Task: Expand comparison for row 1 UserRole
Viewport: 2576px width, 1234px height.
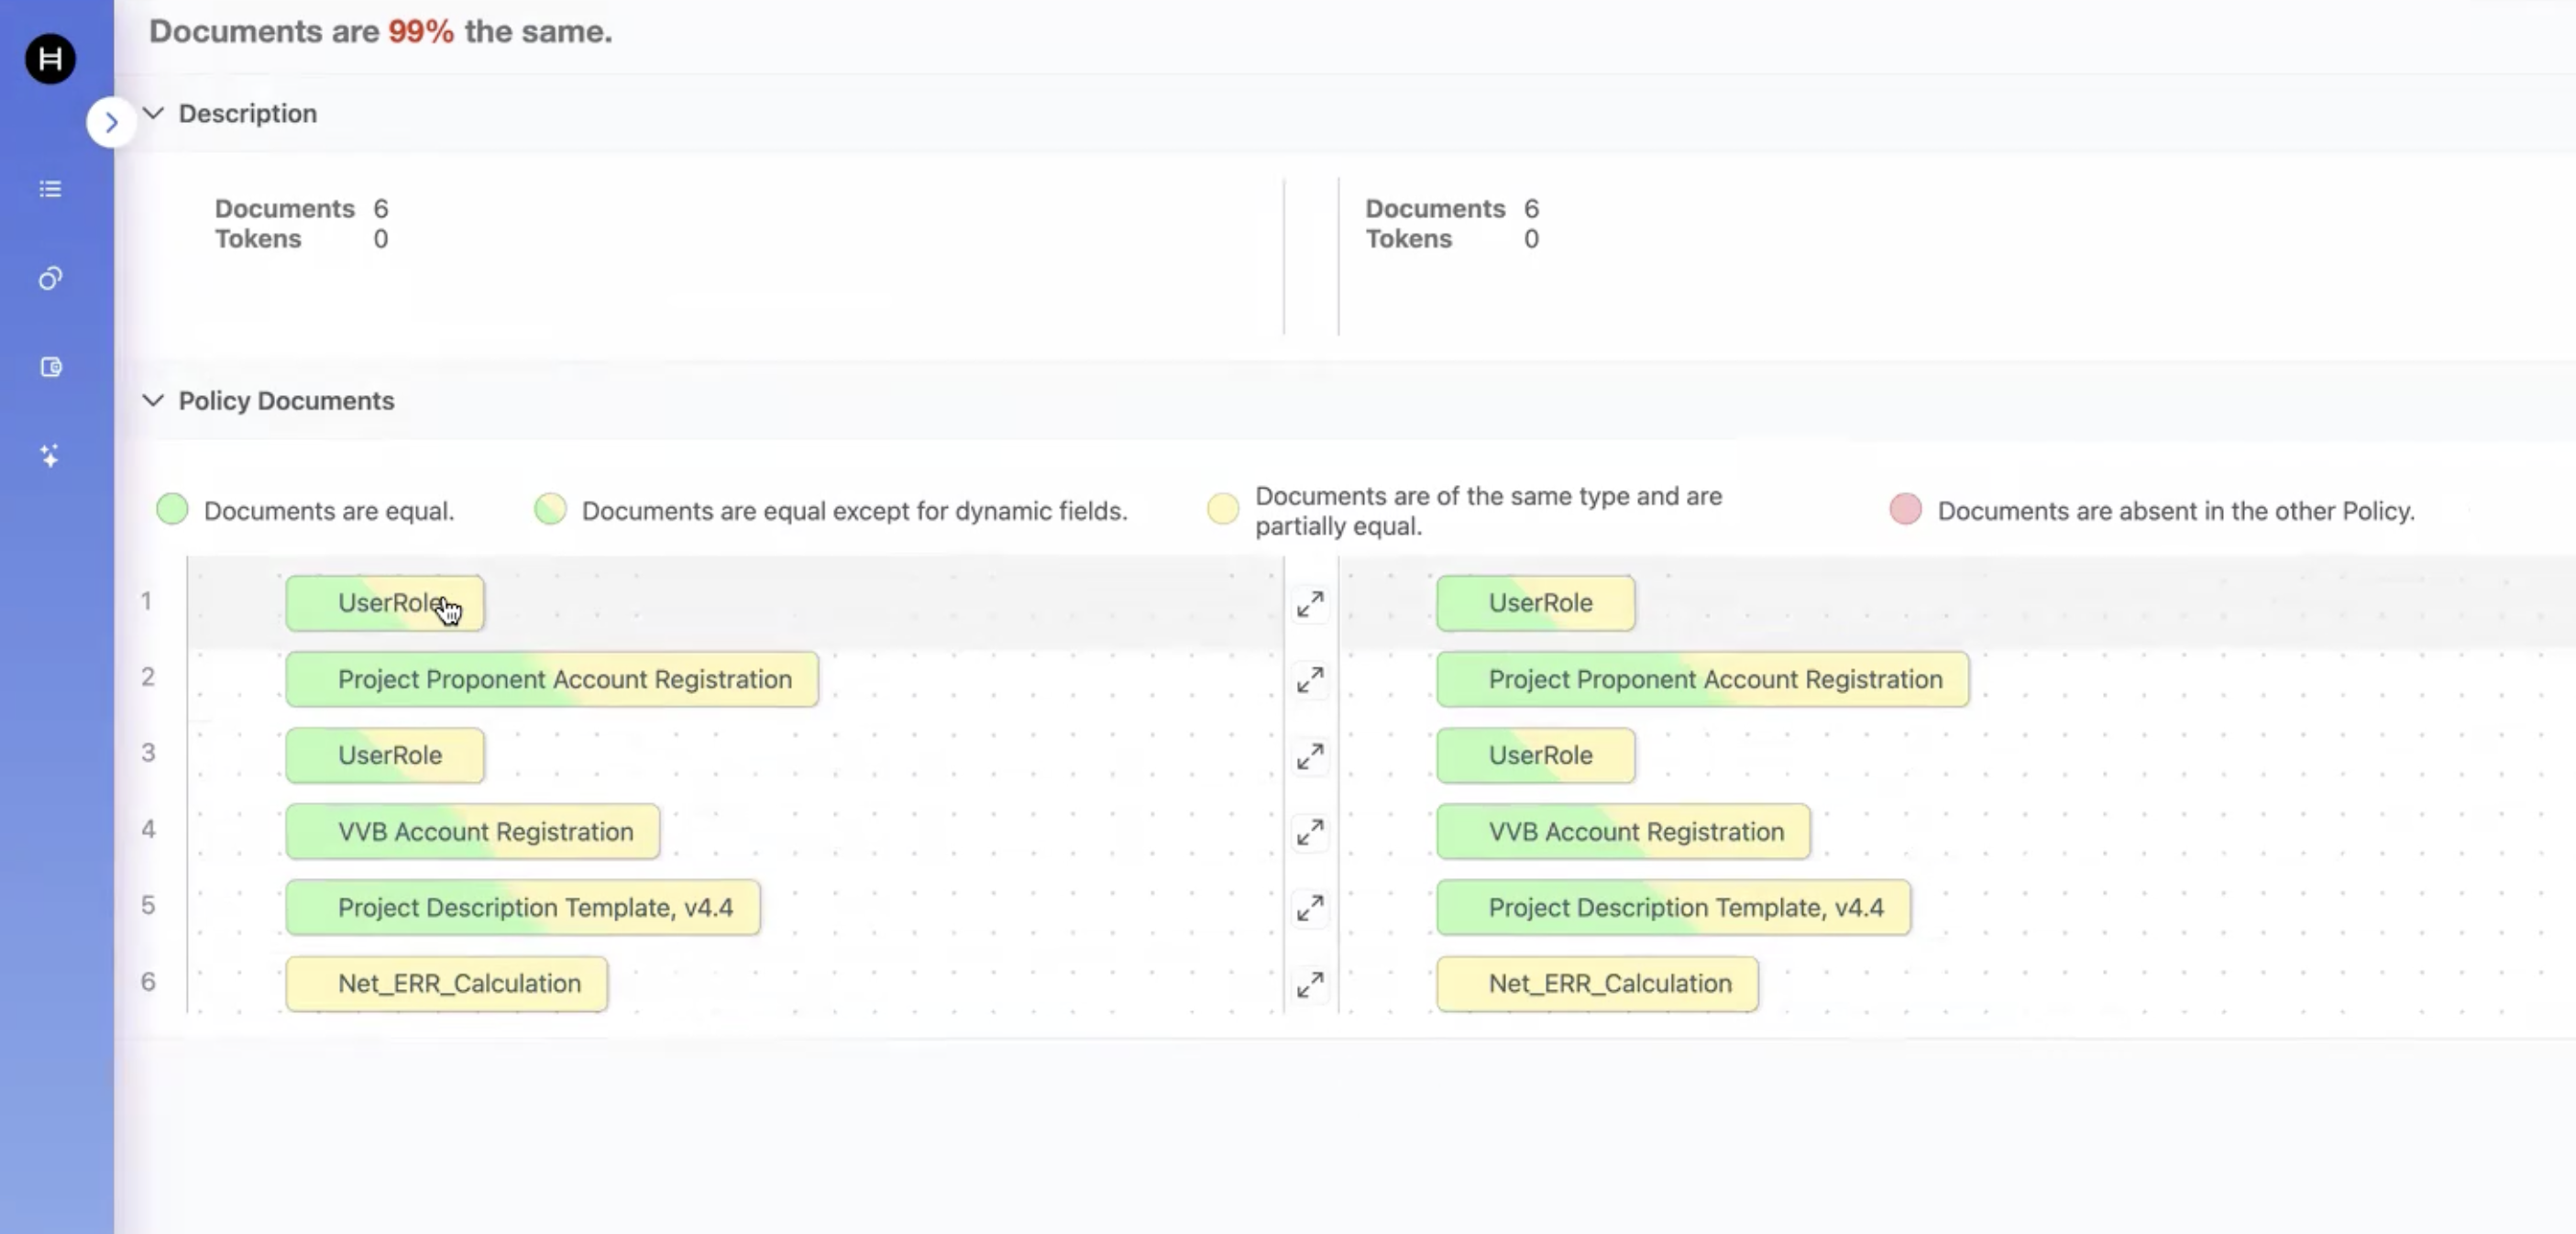Action: (x=1309, y=604)
